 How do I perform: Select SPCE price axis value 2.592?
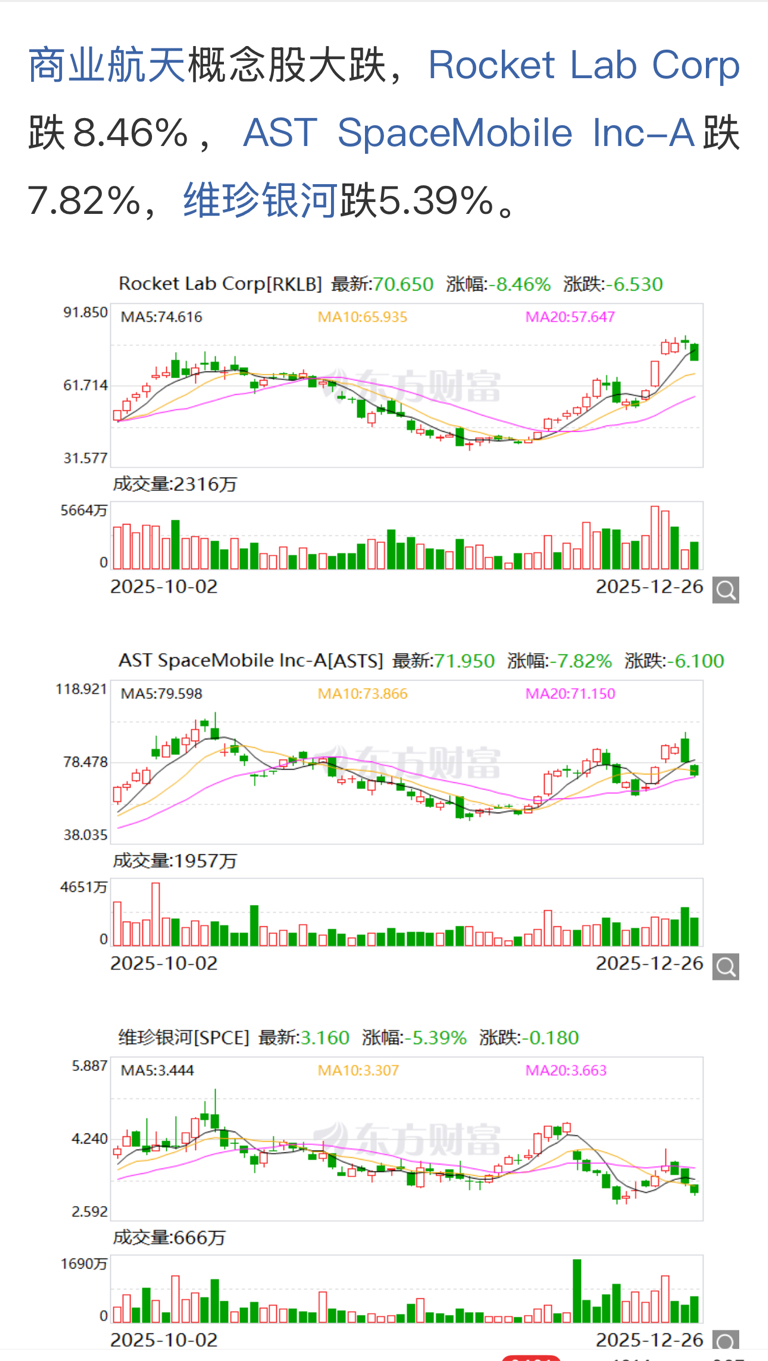point(89,1211)
